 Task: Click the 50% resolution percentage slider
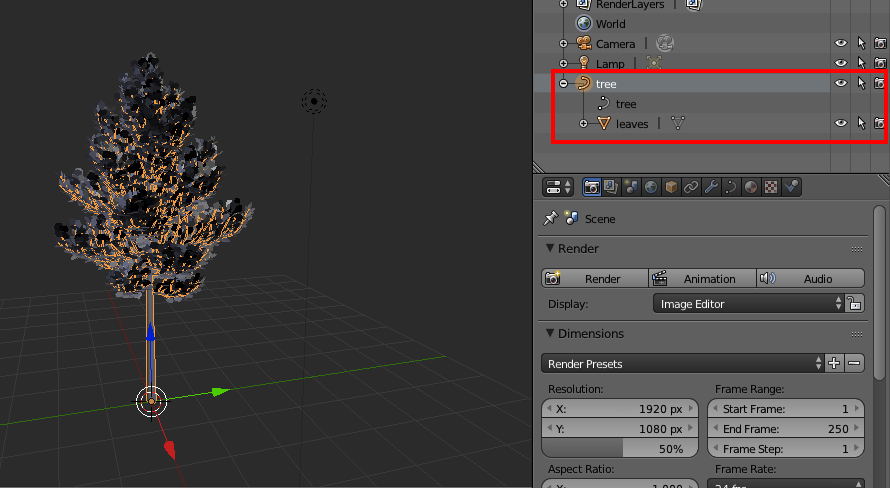pyautogui.click(x=620, y=449)
